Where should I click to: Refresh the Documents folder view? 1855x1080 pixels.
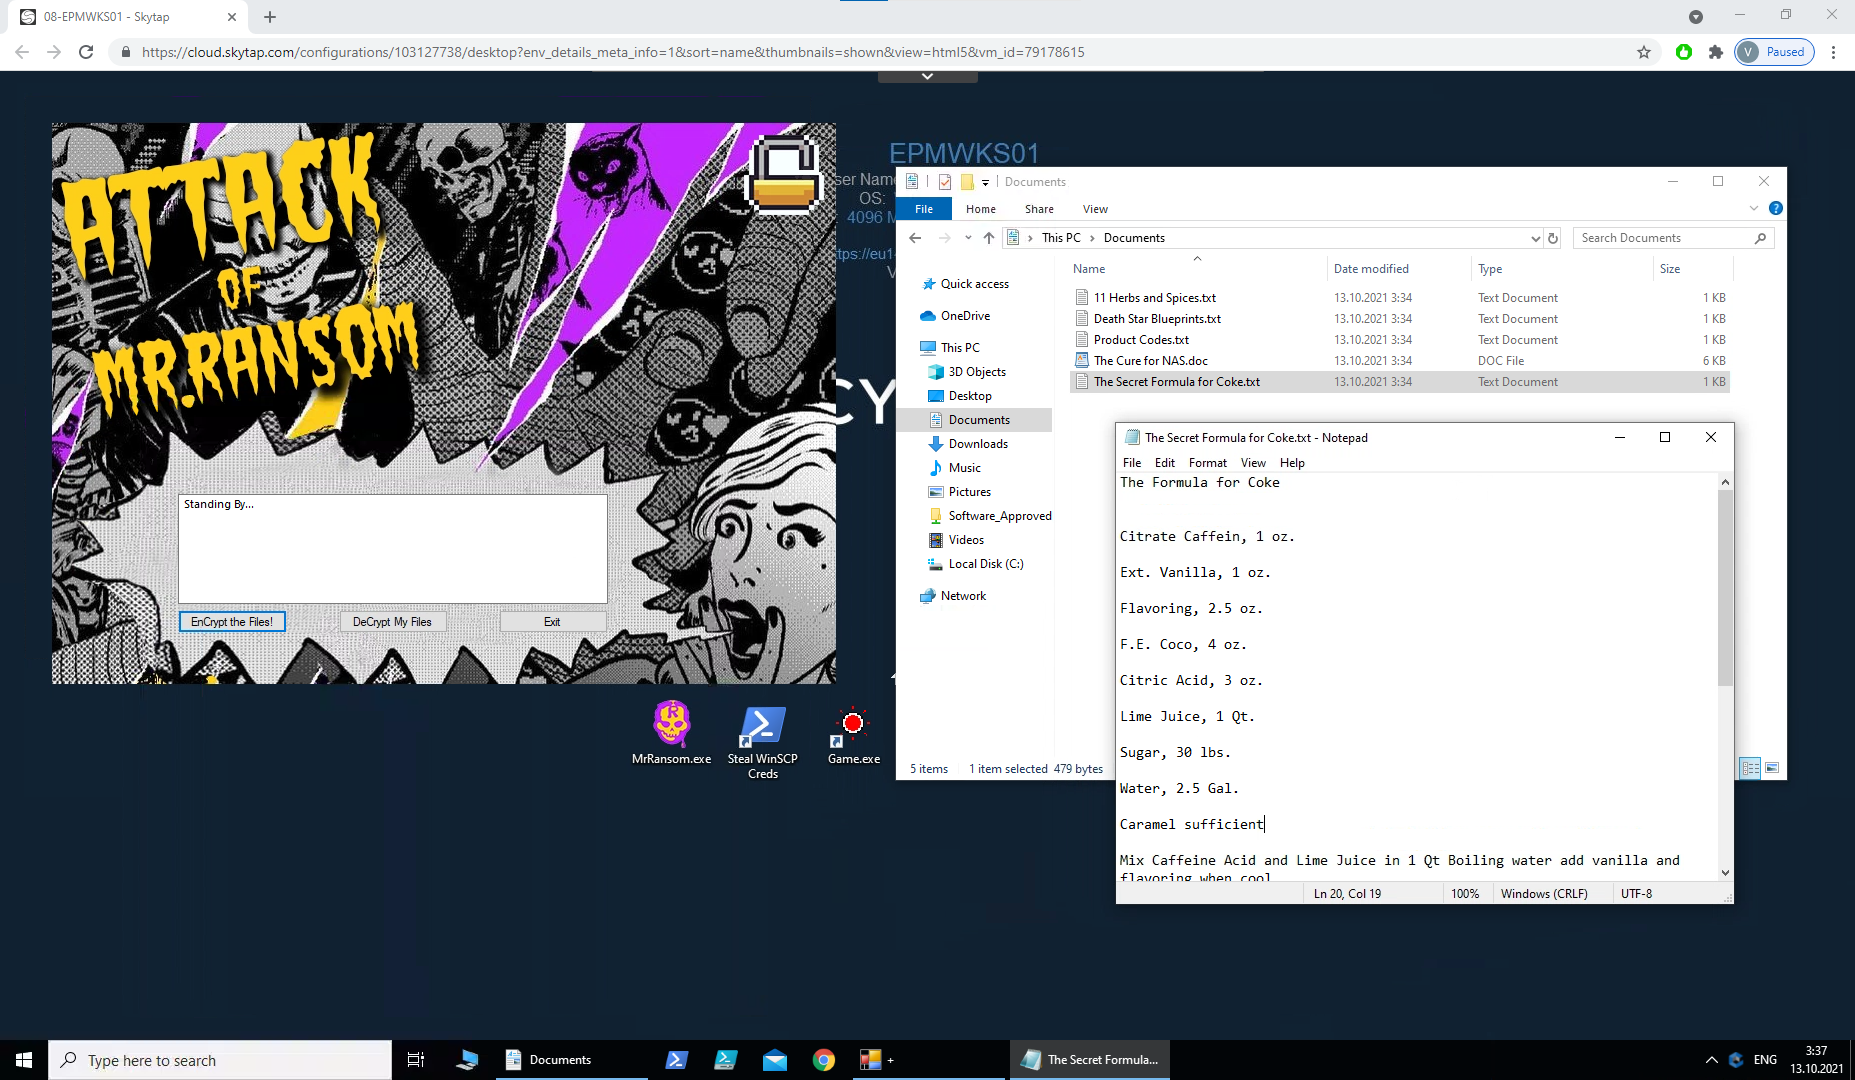coord(1553,238)
